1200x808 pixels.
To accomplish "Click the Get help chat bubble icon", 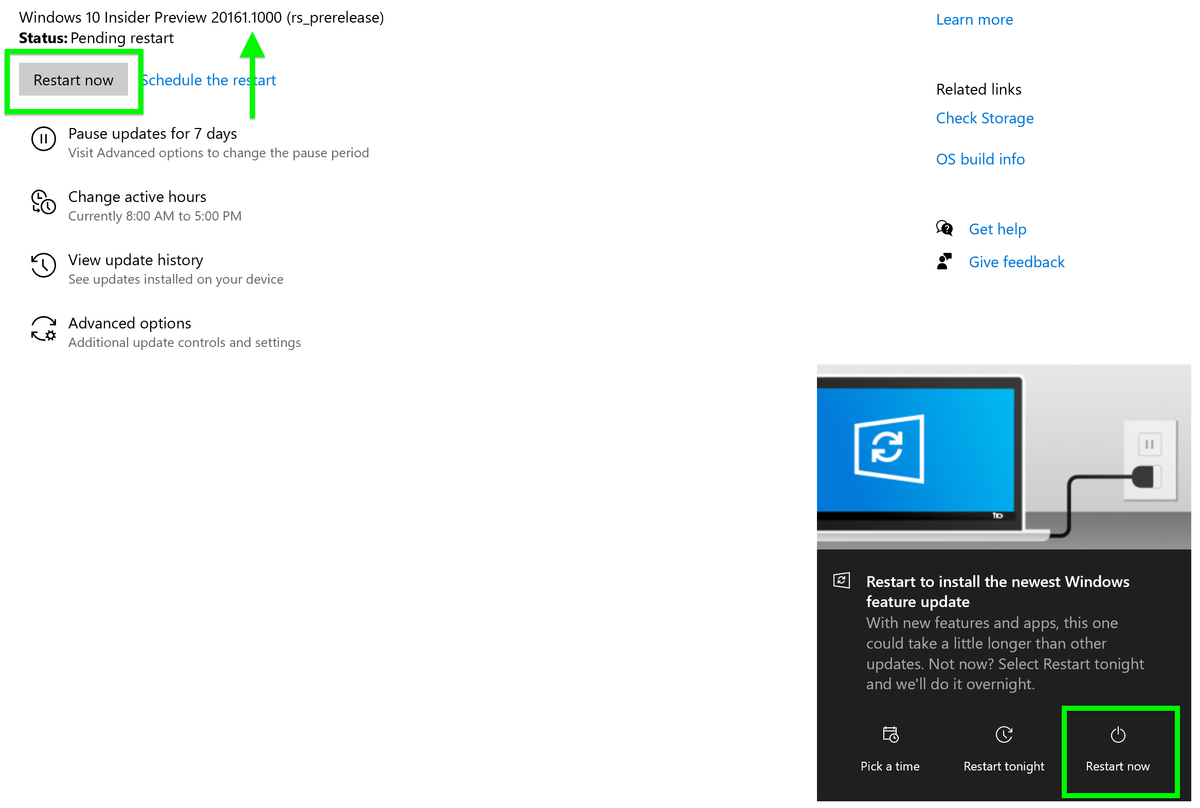I will point(944,228).
